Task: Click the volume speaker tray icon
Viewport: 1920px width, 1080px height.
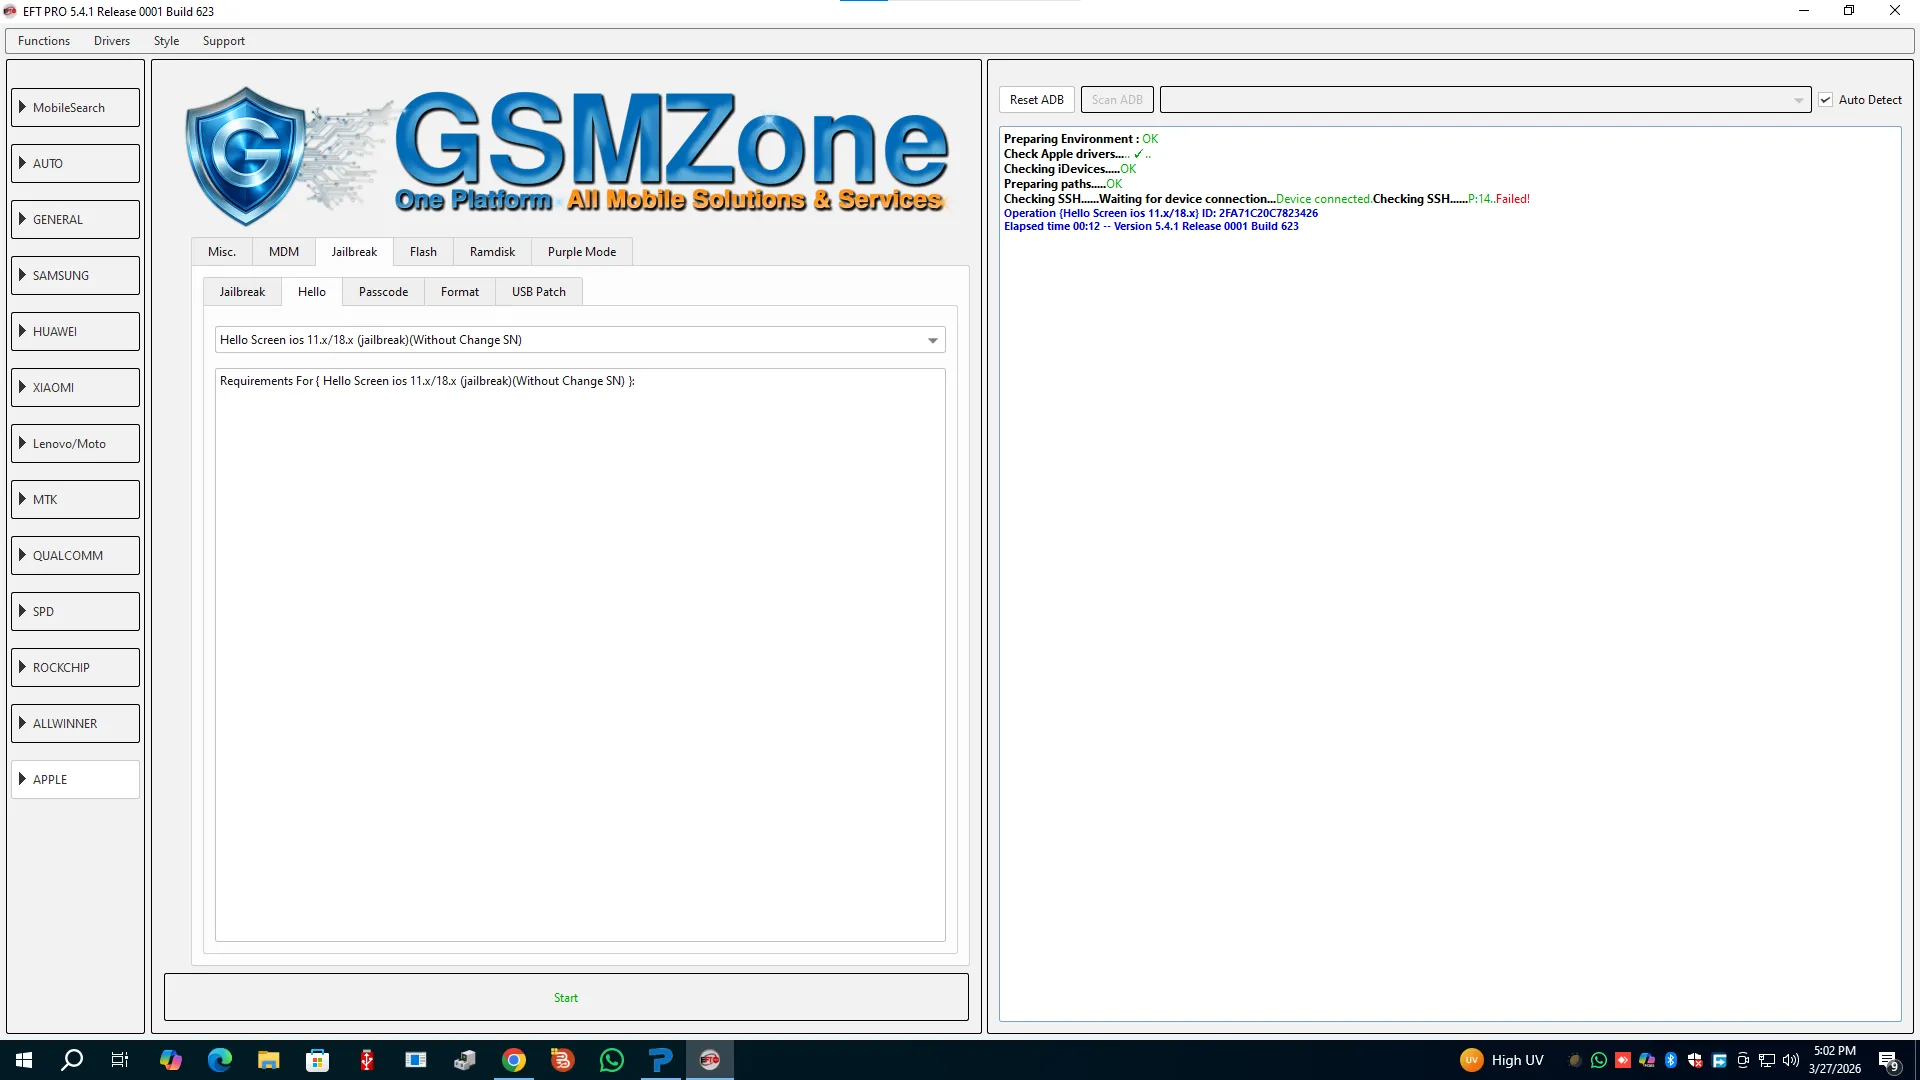Action: 1791,1060
